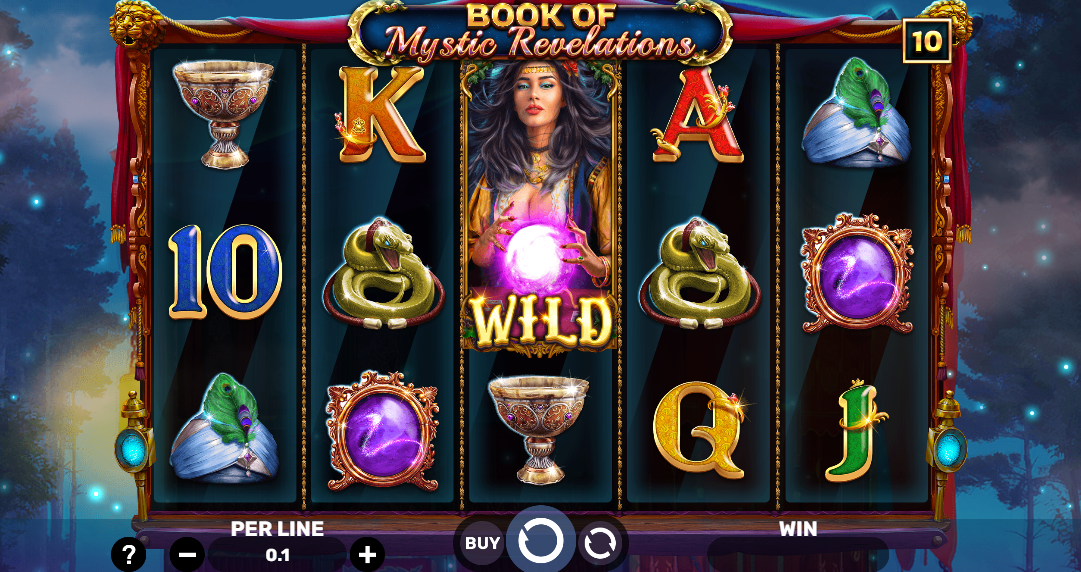Click the red A card symbol

click(696, 115)
